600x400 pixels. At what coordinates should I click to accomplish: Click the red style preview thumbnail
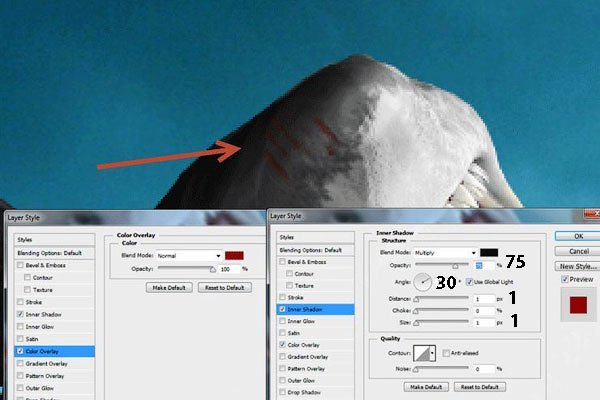pos(578,305)
